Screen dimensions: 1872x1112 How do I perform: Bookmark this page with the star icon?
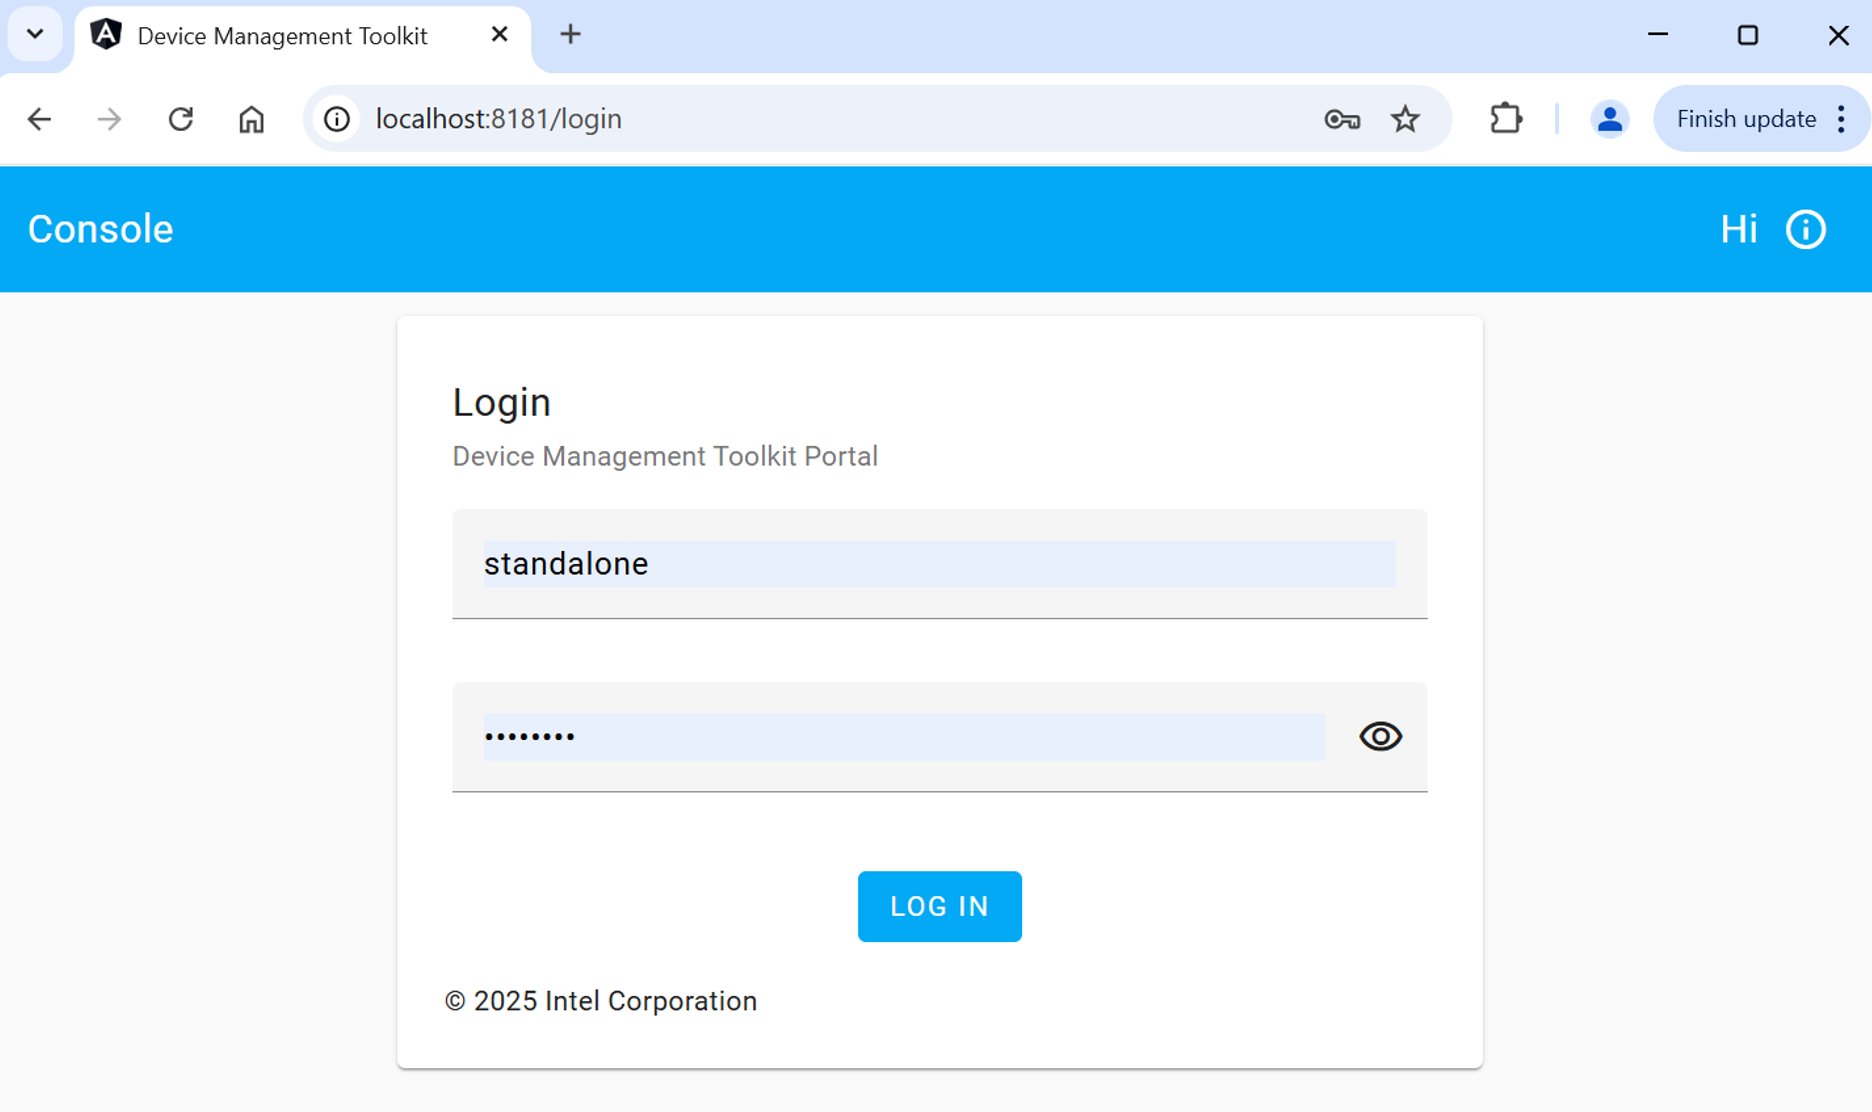[x=1405, y=118]
